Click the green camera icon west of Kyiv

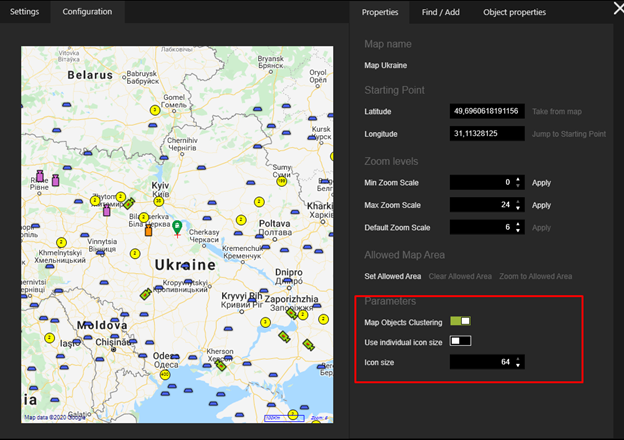129,204
